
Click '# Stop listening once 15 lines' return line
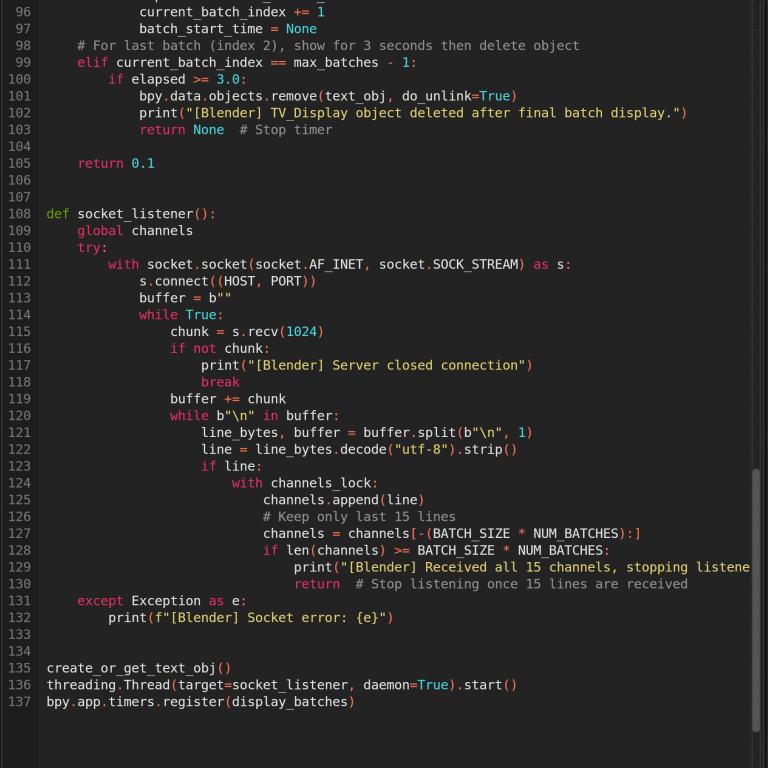[490, 584]
